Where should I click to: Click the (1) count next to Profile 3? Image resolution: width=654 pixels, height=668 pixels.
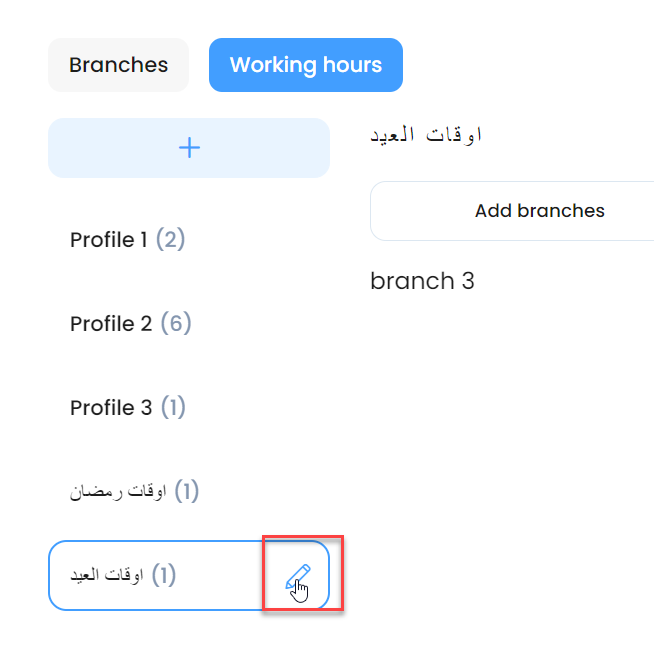tap(173, 408)
